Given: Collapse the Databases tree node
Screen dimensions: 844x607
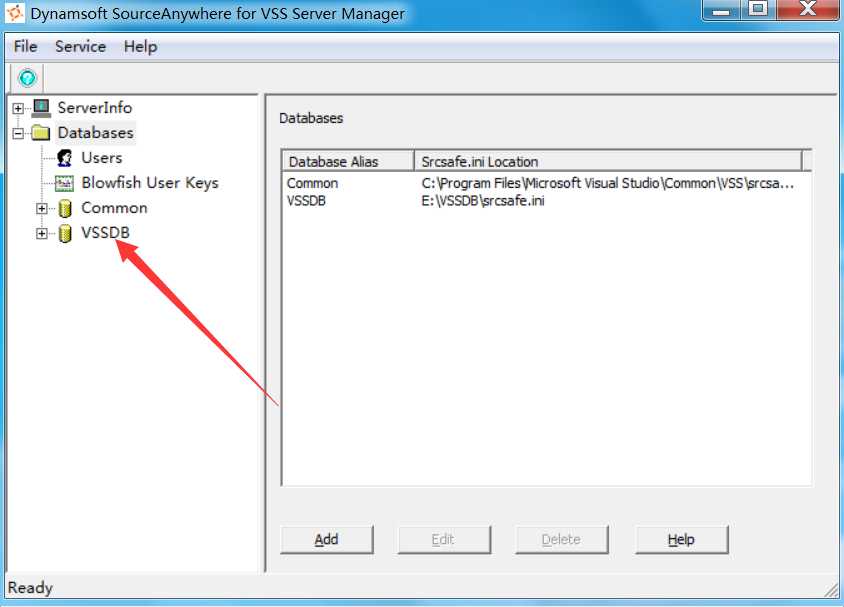Looking at the screenshot, I should click(18, 133).
